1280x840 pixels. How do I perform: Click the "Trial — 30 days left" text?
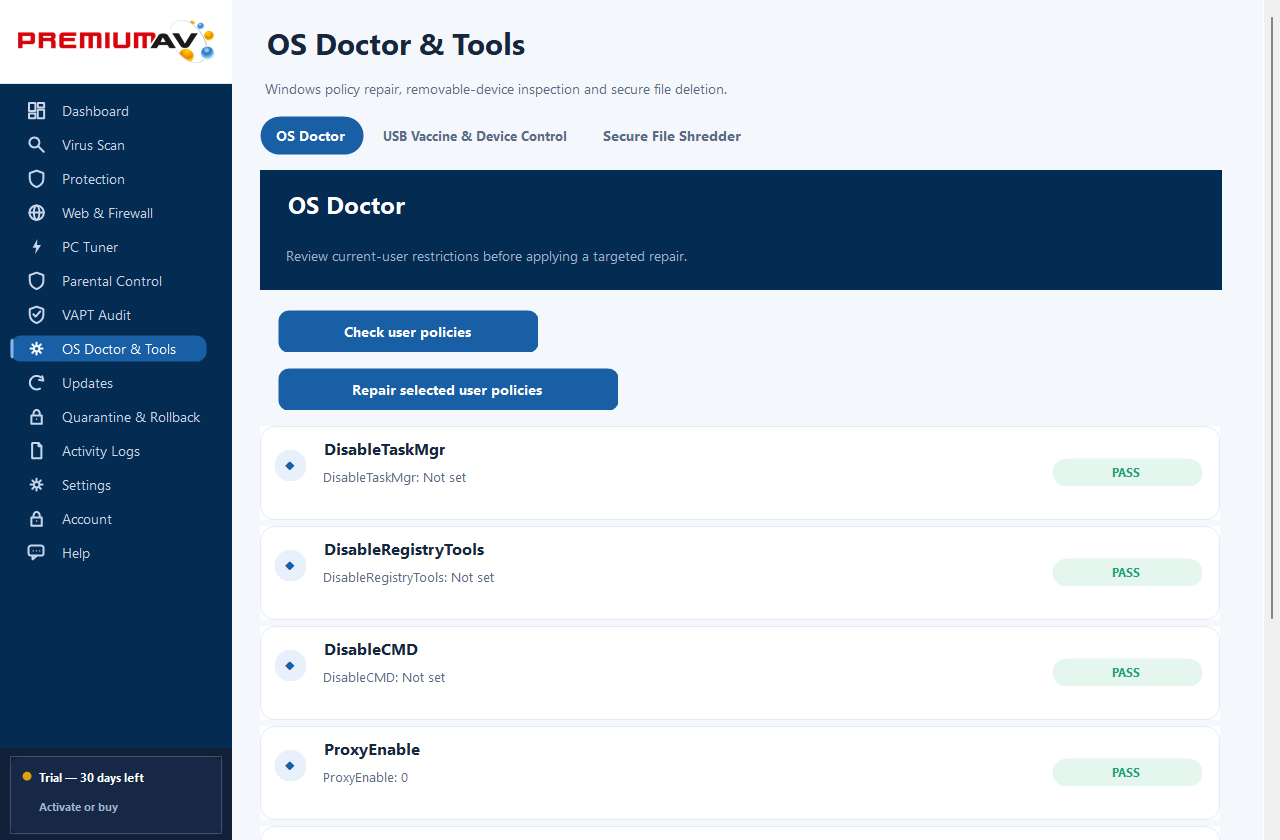(x=92, y=778)
